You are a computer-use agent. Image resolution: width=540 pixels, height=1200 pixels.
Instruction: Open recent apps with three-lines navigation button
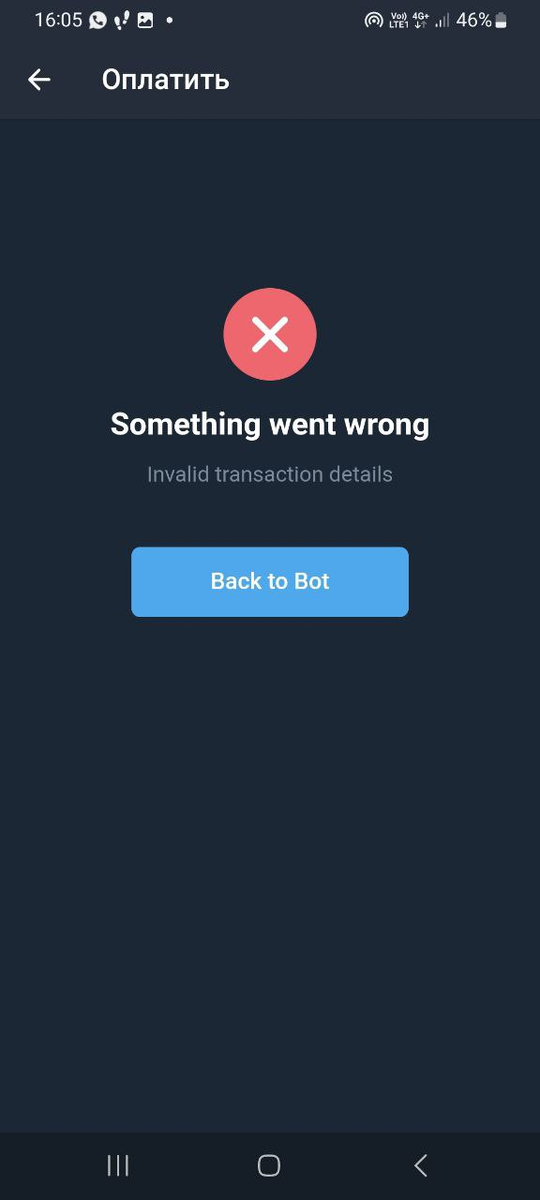[x=118, y=1165]
